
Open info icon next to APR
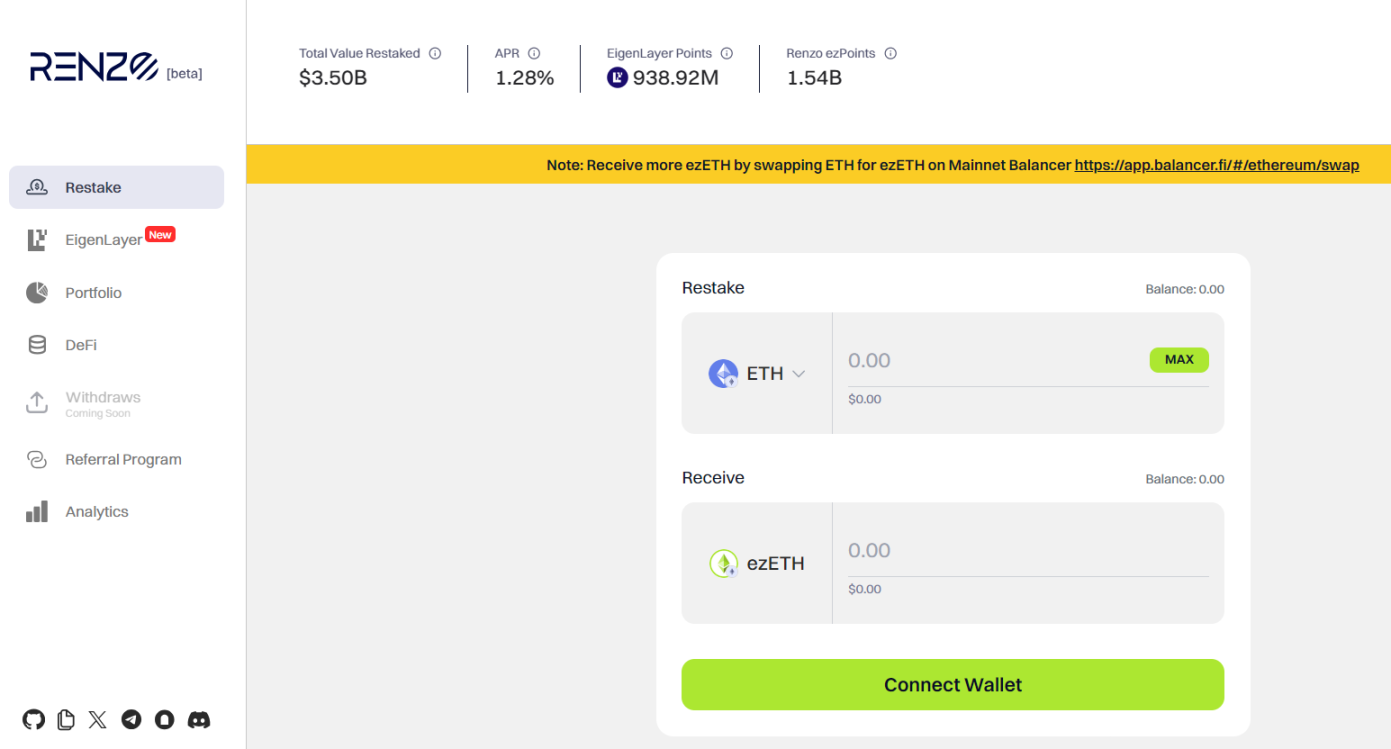[x=534, y=54]
